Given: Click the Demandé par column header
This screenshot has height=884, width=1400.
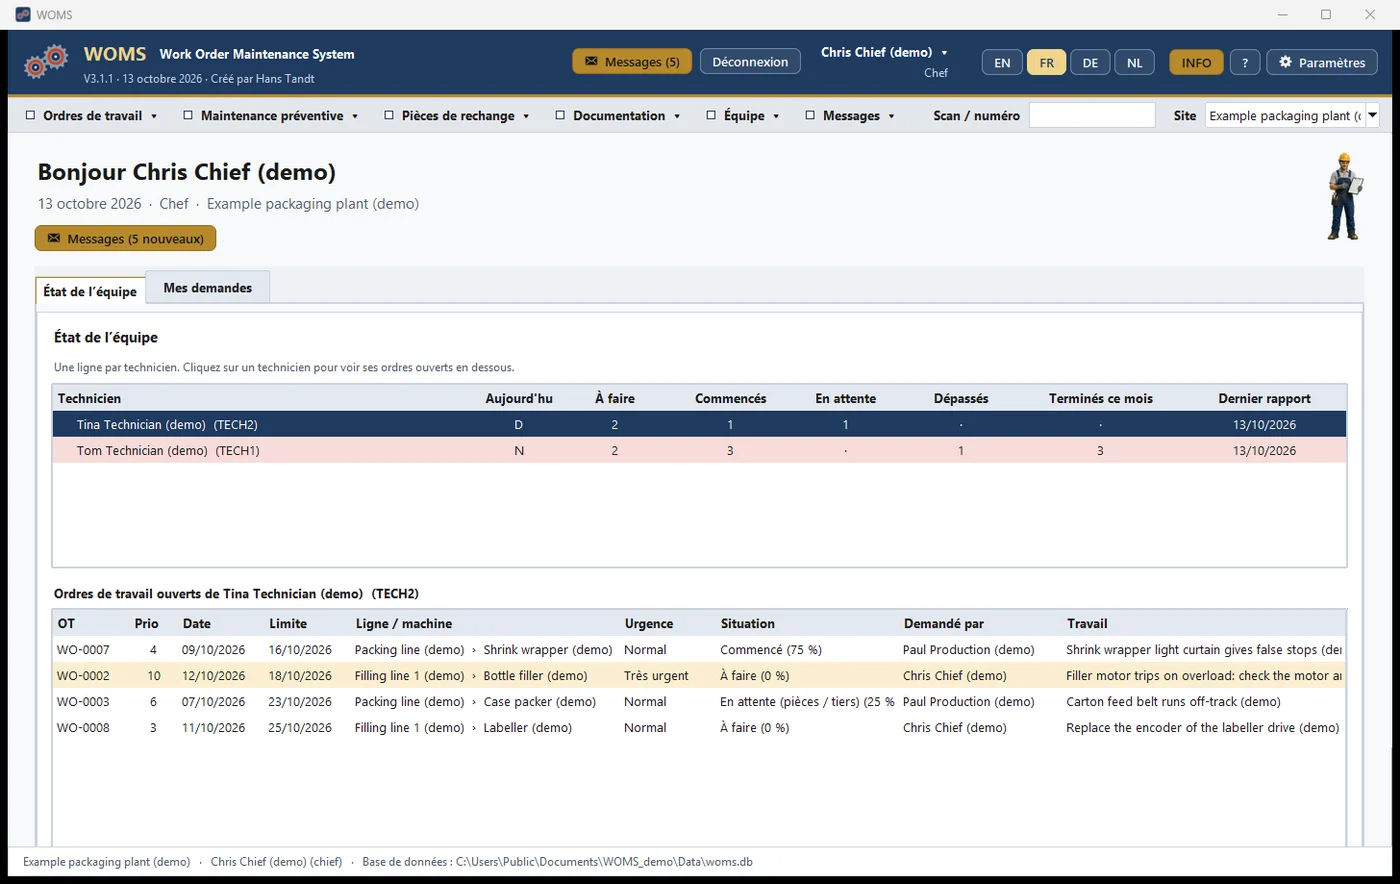Looking at the screenshot, I should pyautogui.click(x=943, y=623).
